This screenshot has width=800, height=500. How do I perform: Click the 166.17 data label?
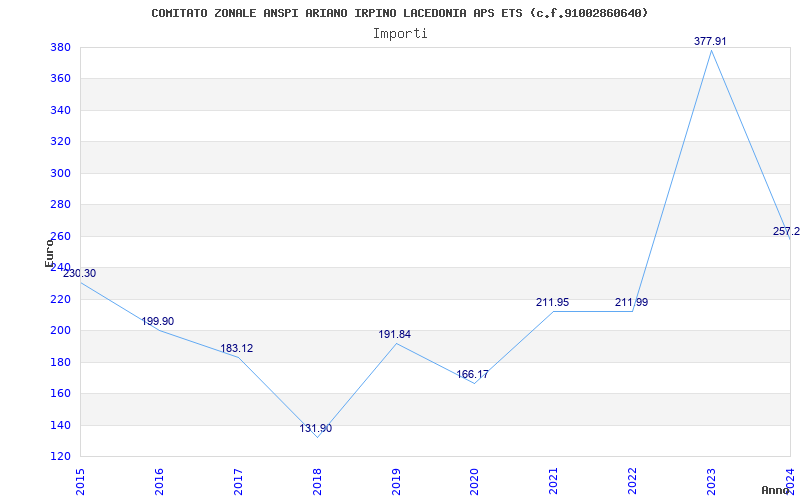(472, 374)
